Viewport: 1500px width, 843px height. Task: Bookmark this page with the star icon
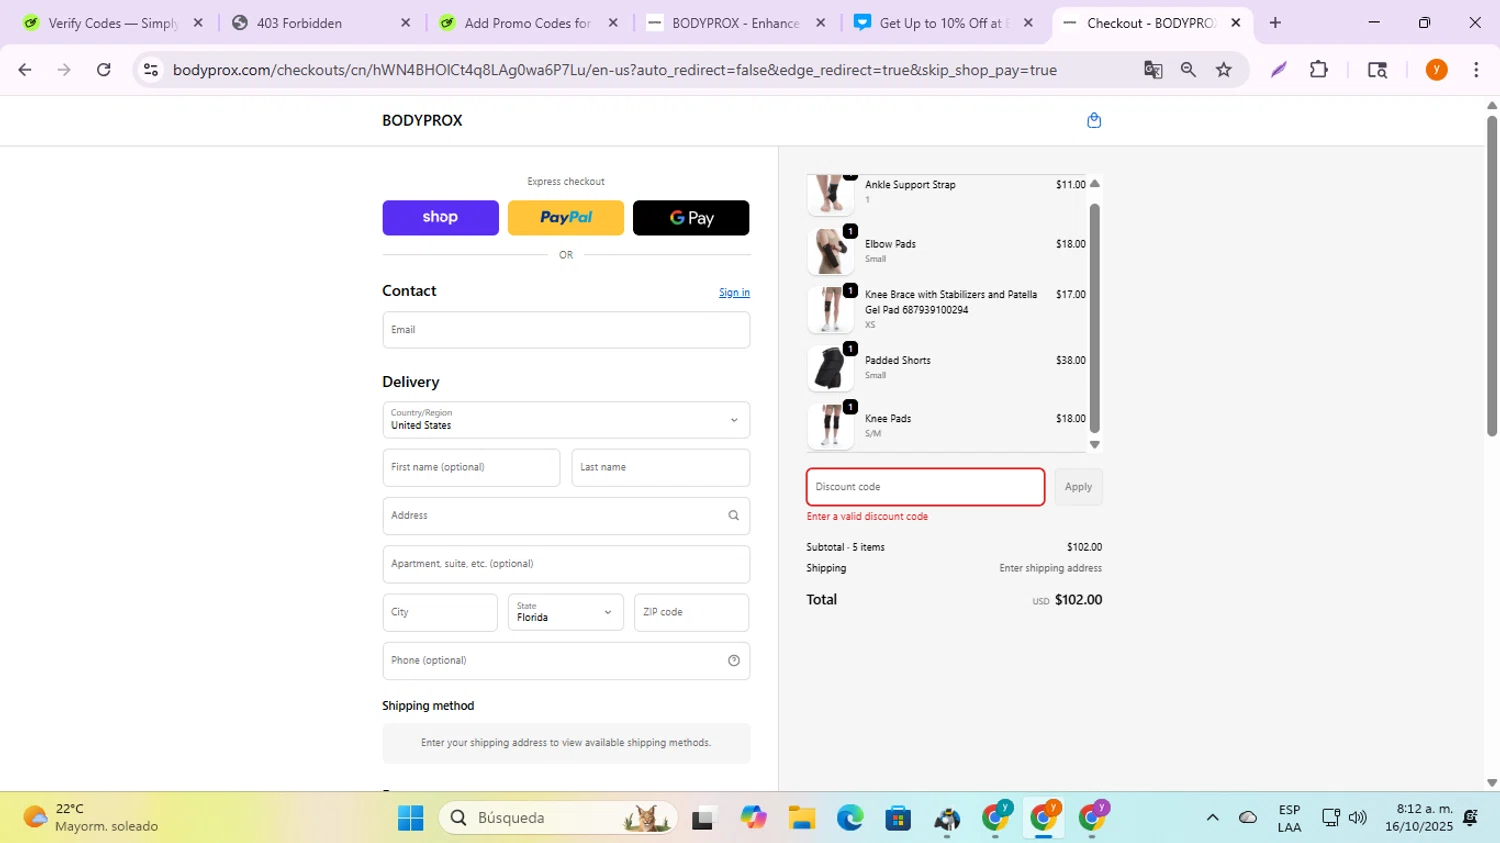[1224, 70]
